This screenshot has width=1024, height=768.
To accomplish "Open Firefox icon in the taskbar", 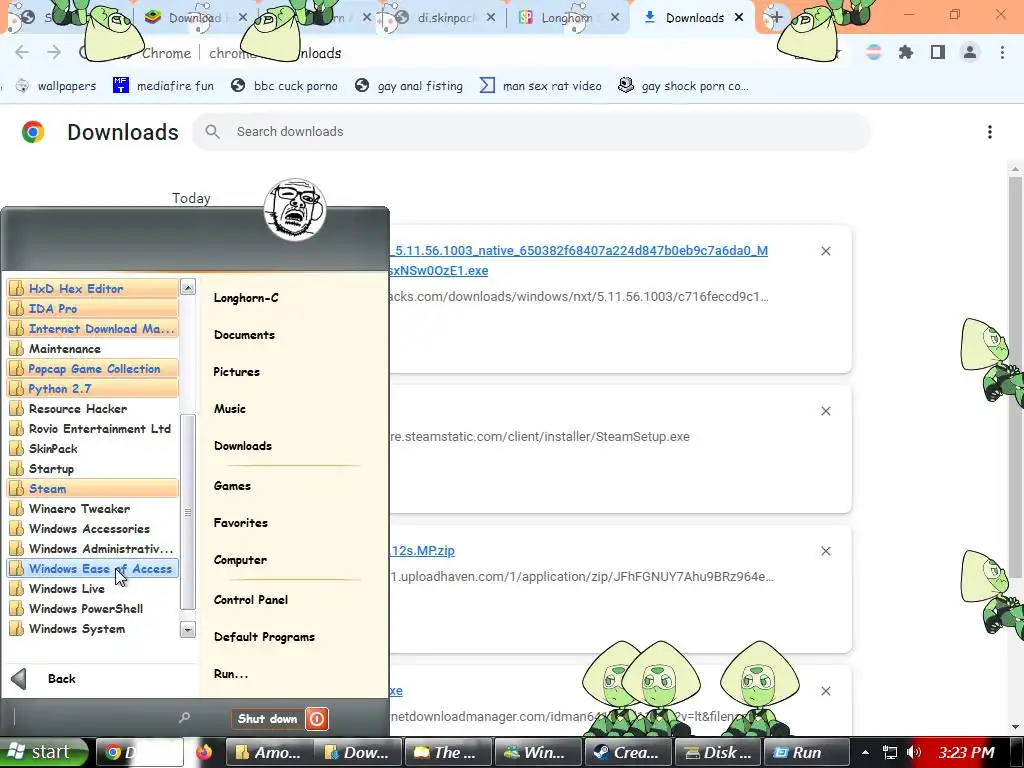I will pyautogui.click(x=204, y=752).
